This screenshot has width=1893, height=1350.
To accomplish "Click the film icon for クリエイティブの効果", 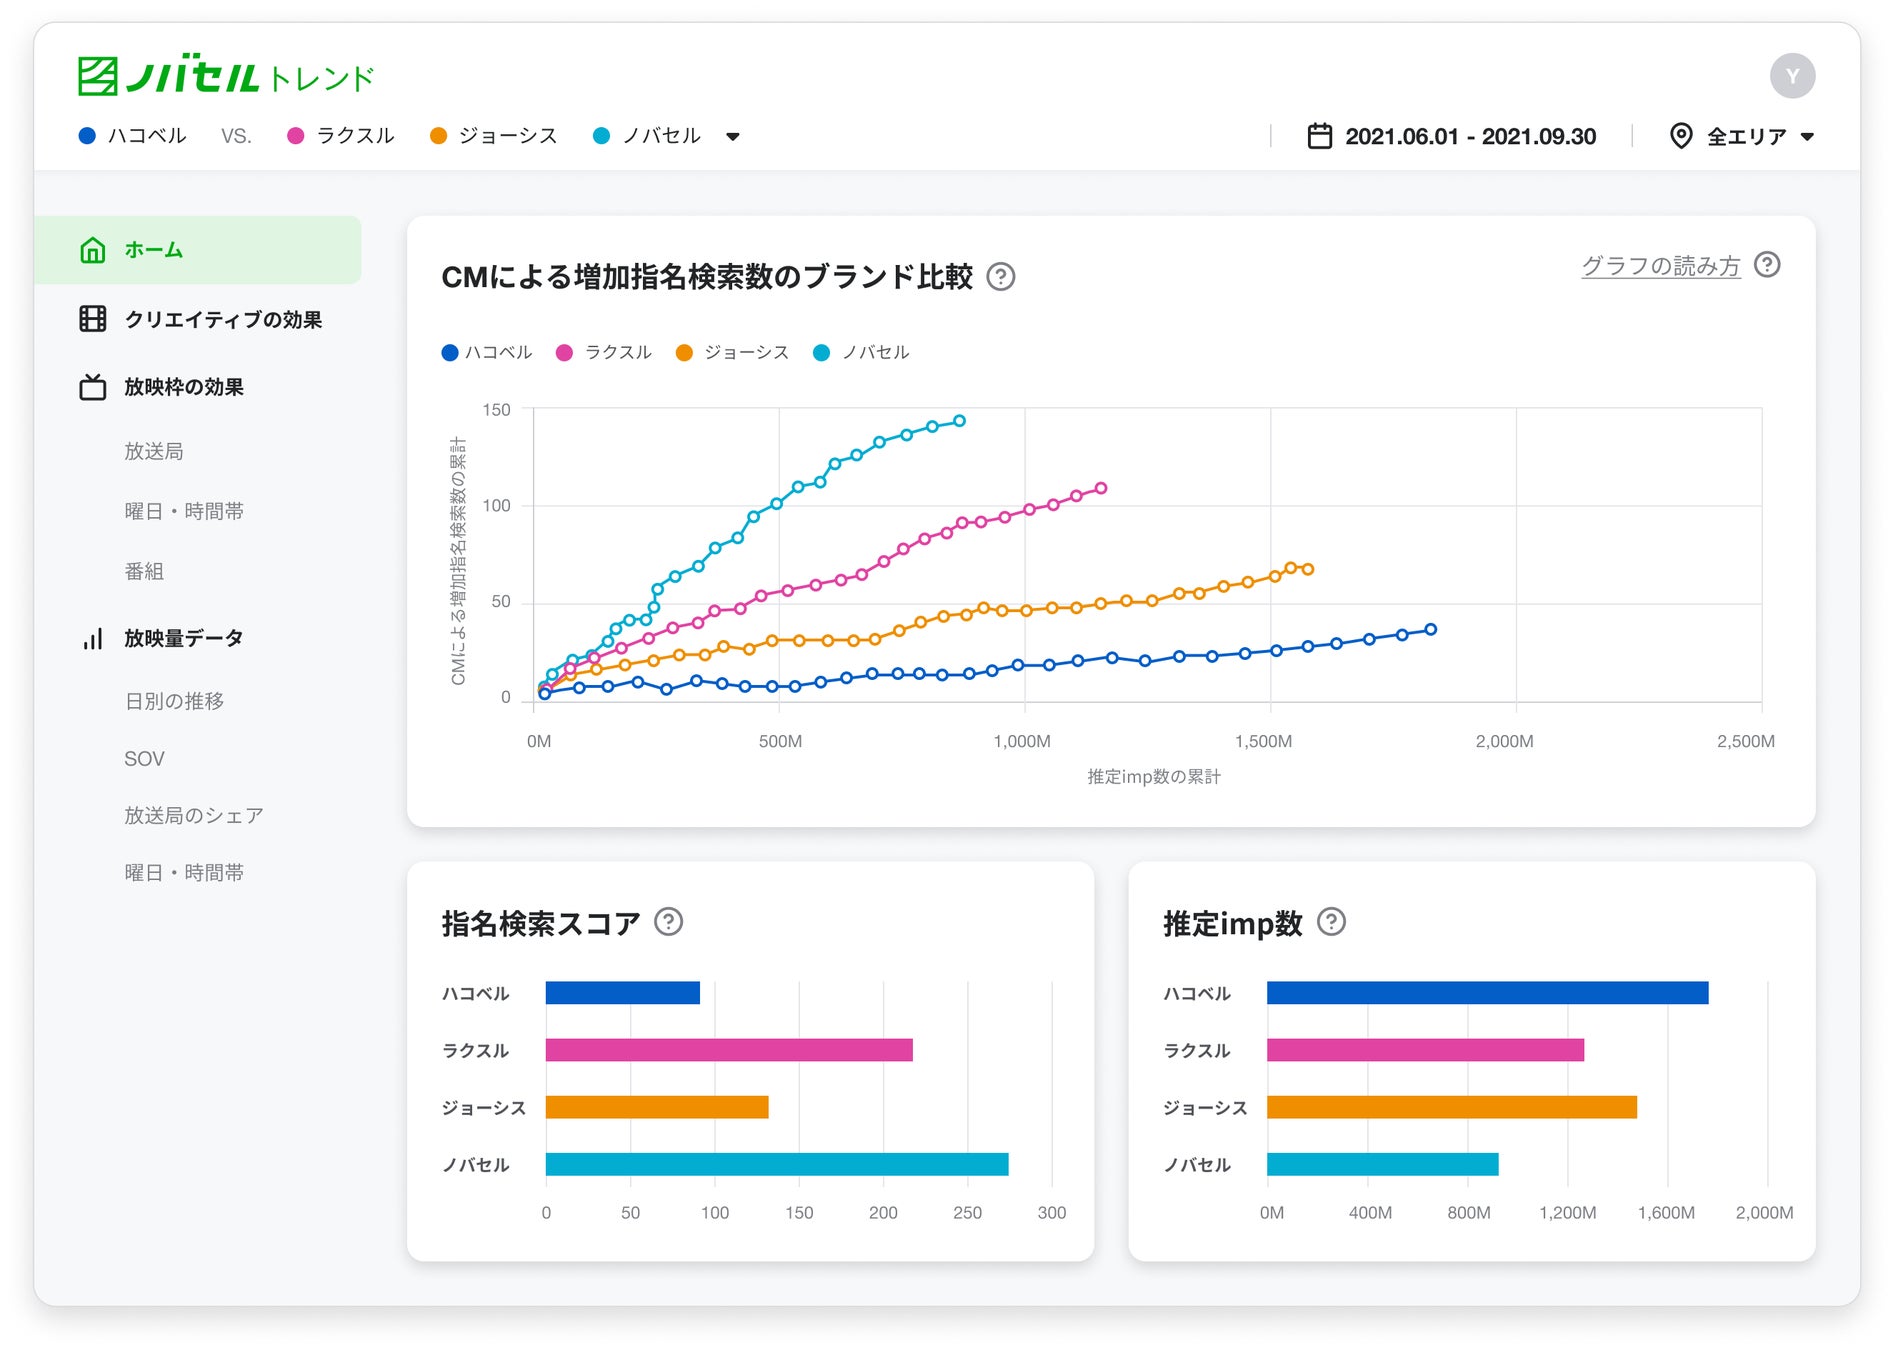I will pos(93,319).
